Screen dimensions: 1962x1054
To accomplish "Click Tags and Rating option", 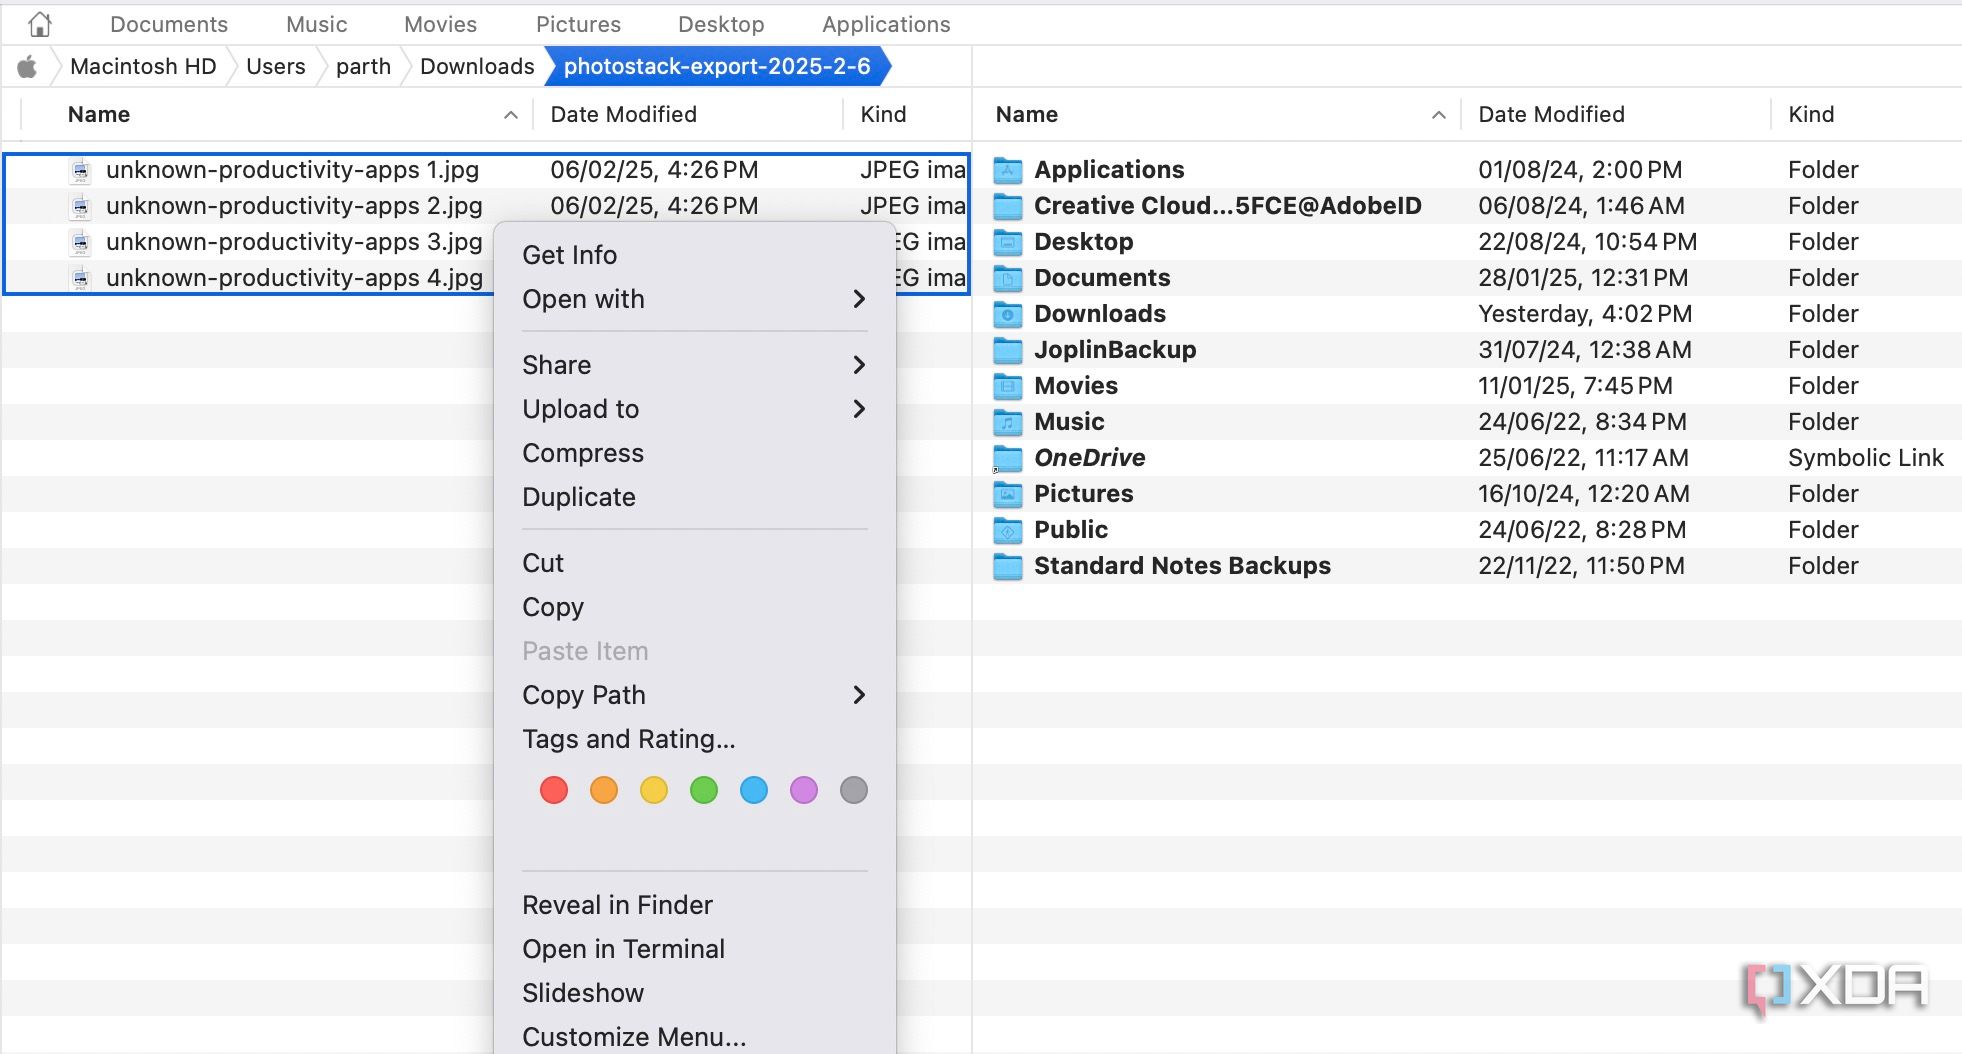I will pyautogui.click(x=628, y=739).
